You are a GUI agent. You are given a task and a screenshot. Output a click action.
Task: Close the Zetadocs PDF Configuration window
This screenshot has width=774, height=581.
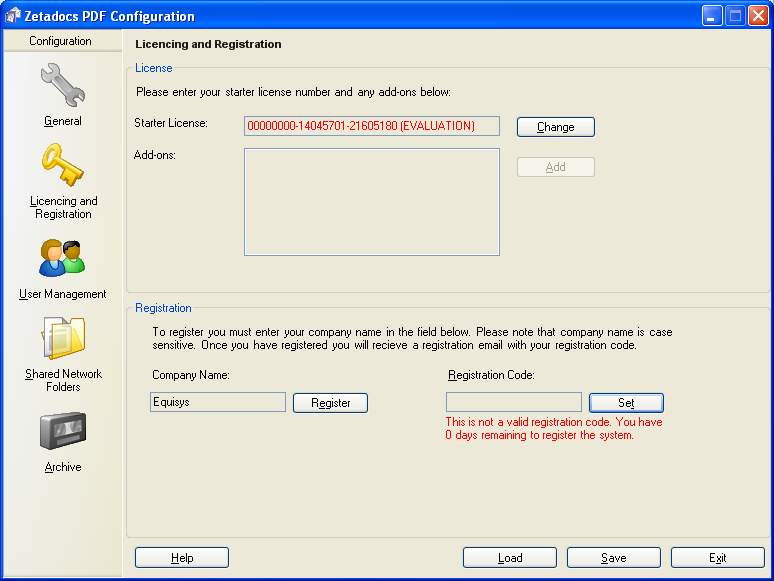757,16
